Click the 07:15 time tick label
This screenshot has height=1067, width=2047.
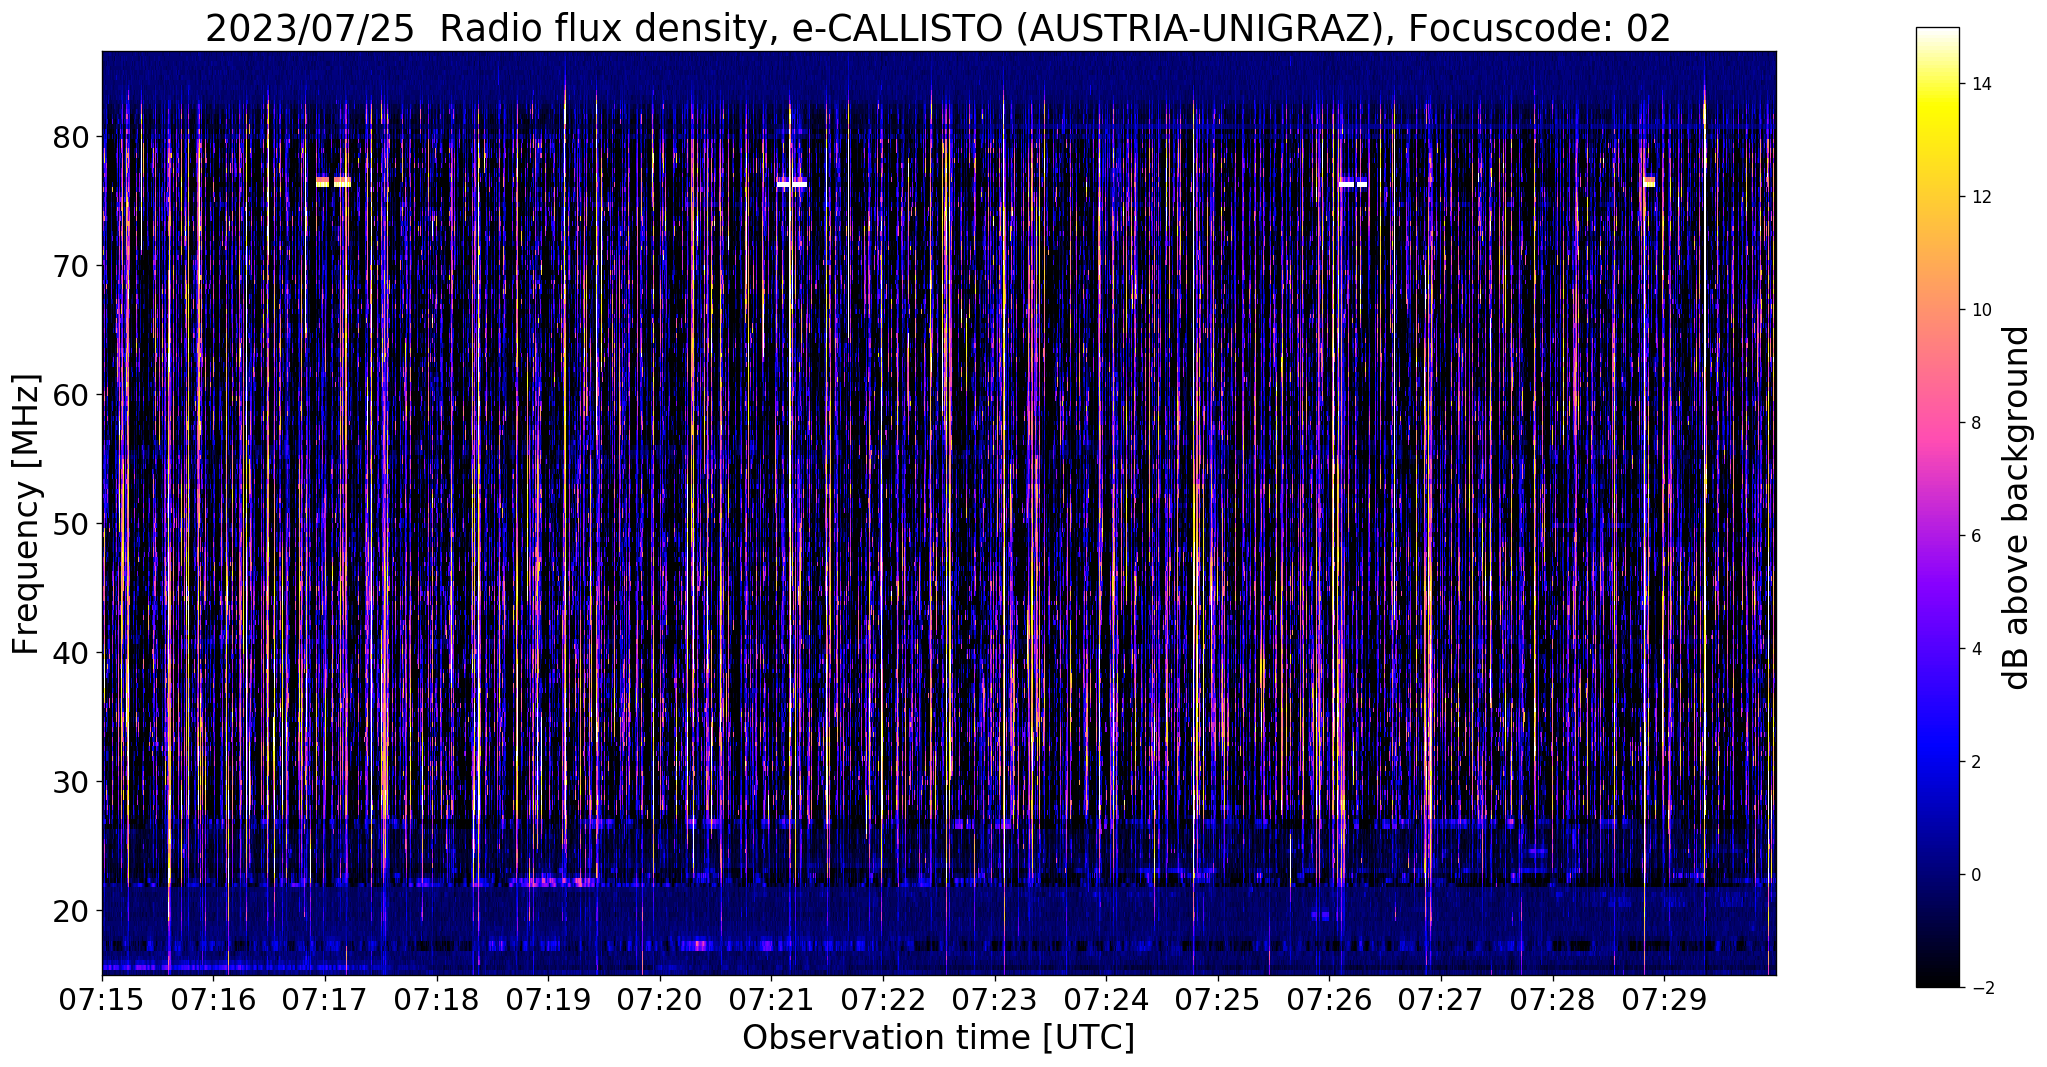click(102, 1000)
